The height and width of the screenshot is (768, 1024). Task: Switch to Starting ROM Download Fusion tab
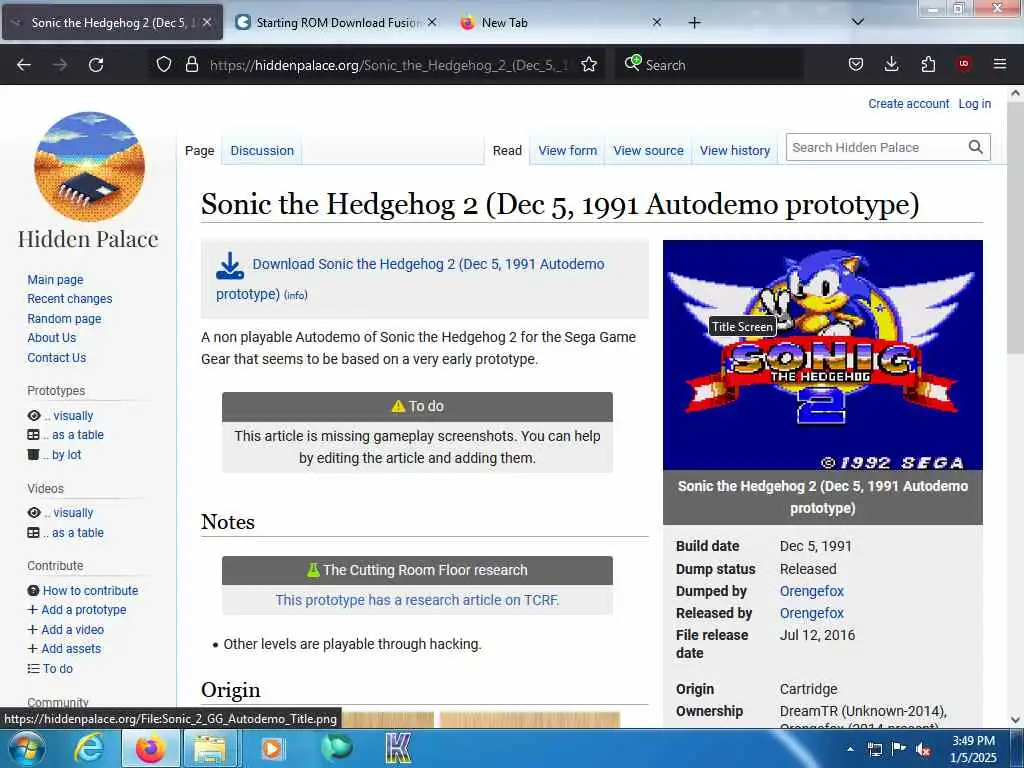(x=336, y=23)
